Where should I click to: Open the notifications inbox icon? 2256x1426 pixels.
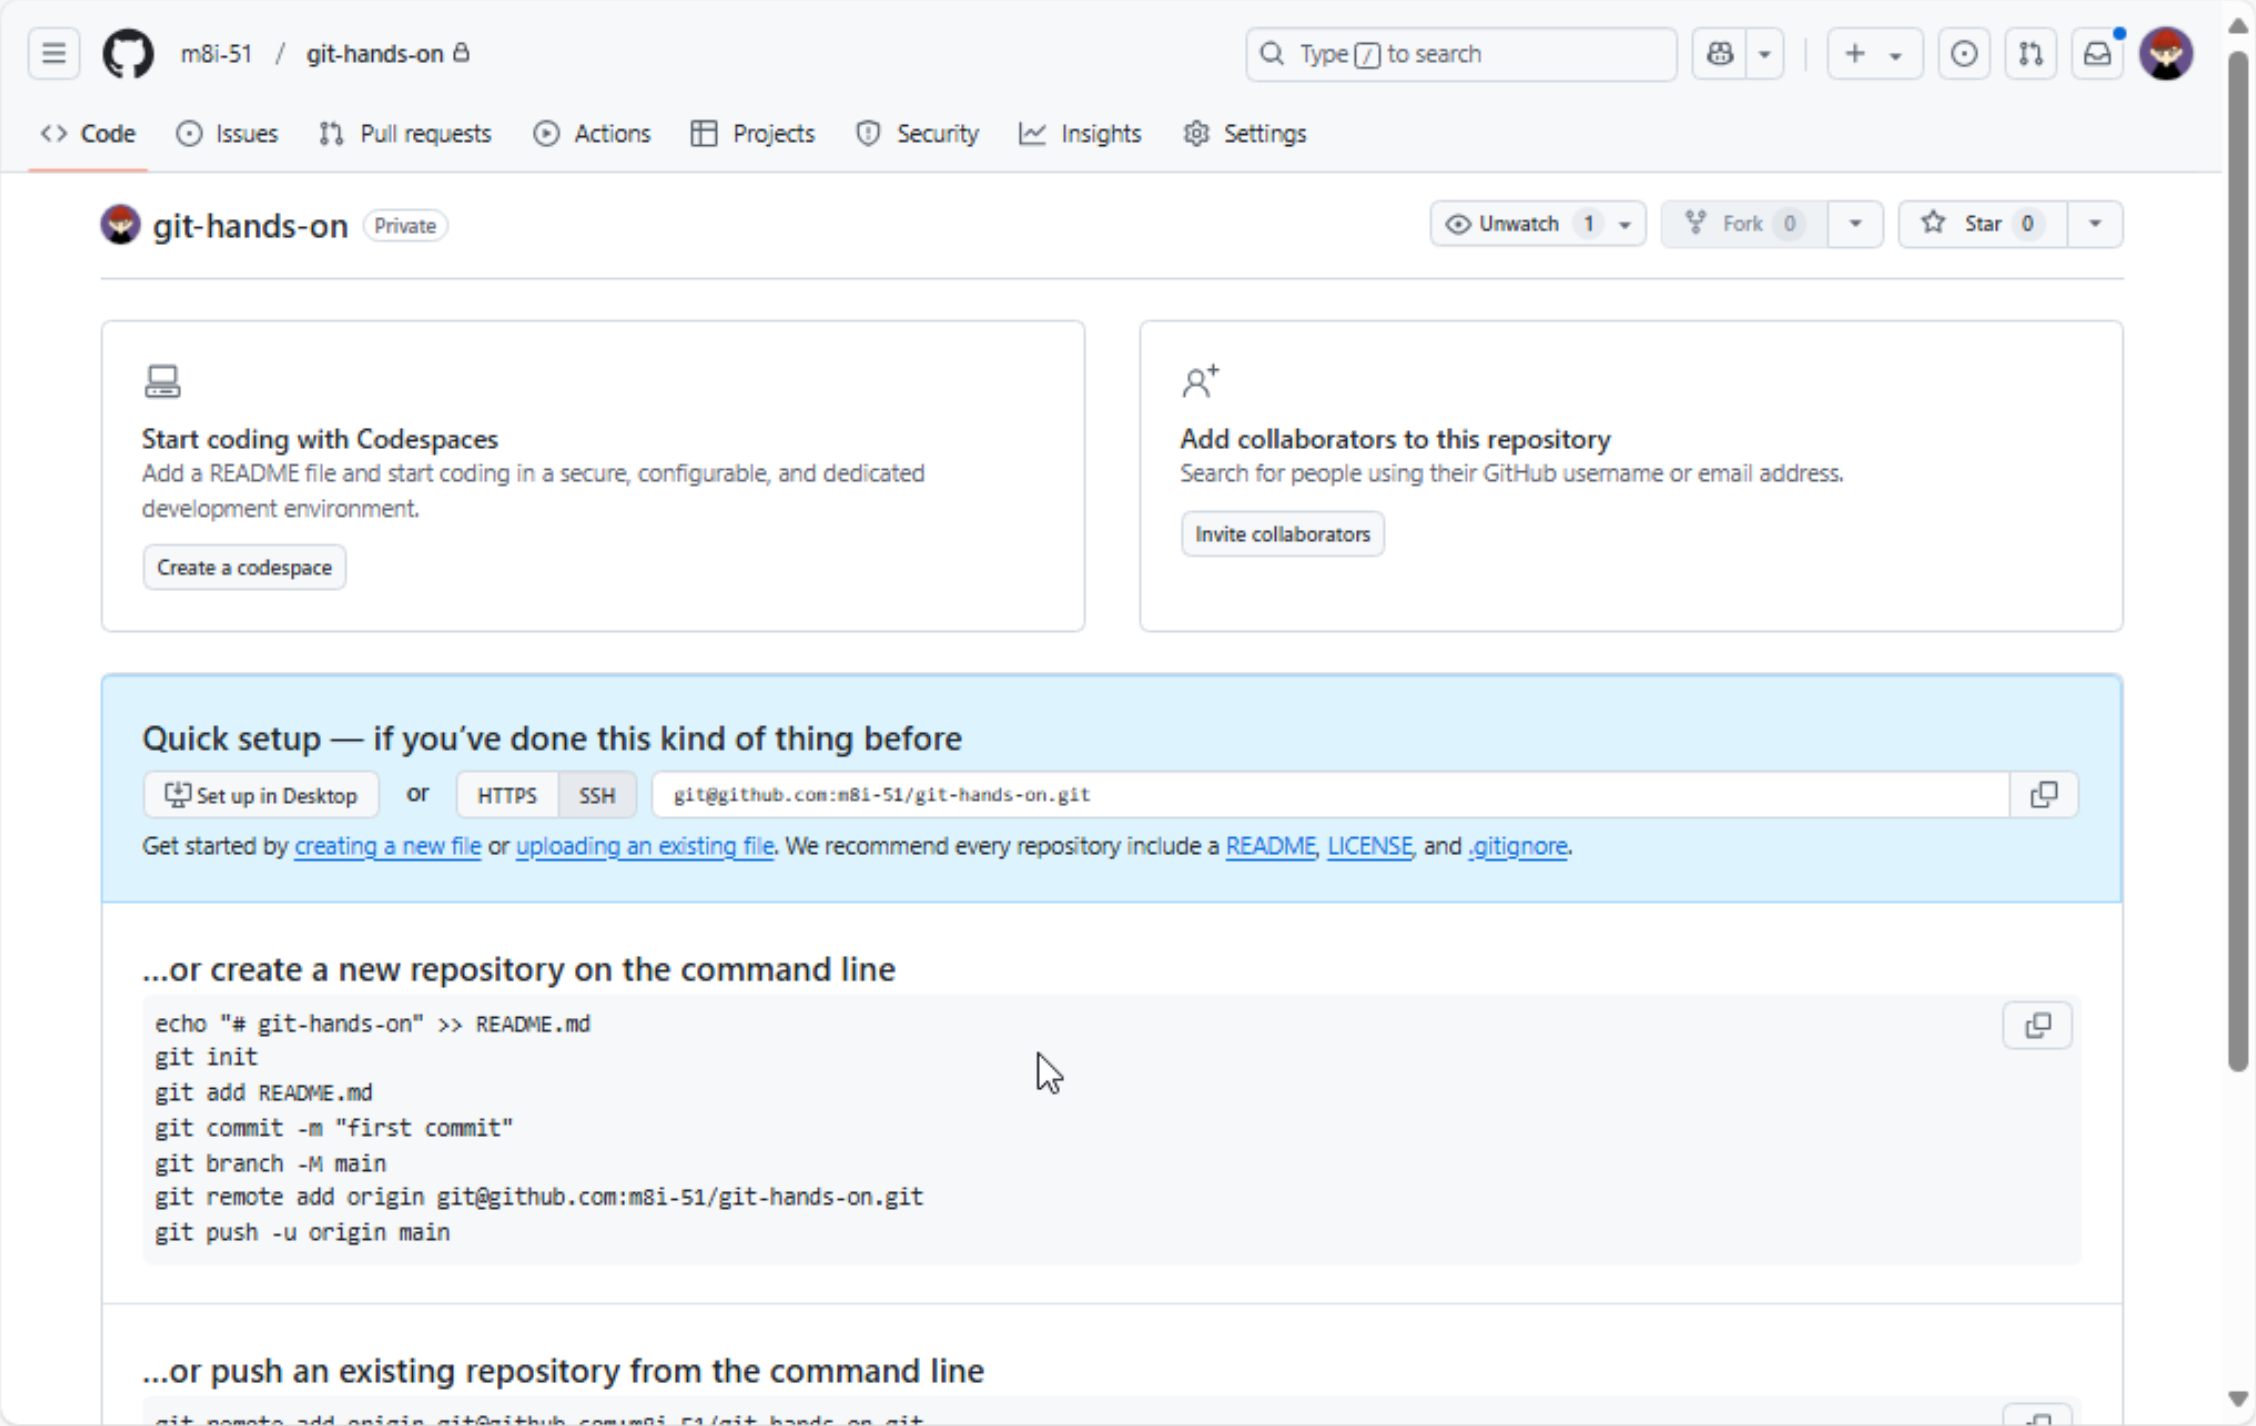(x=2096, y=53)
